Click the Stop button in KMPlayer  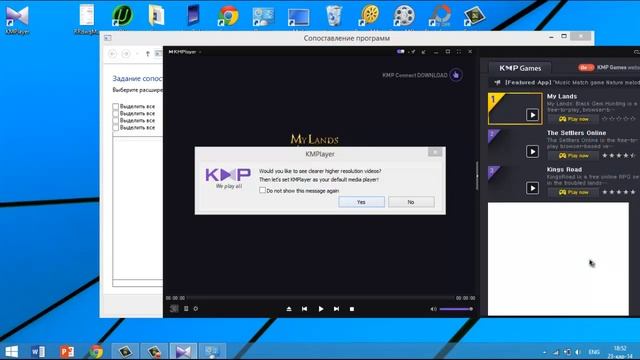[352, 309]
